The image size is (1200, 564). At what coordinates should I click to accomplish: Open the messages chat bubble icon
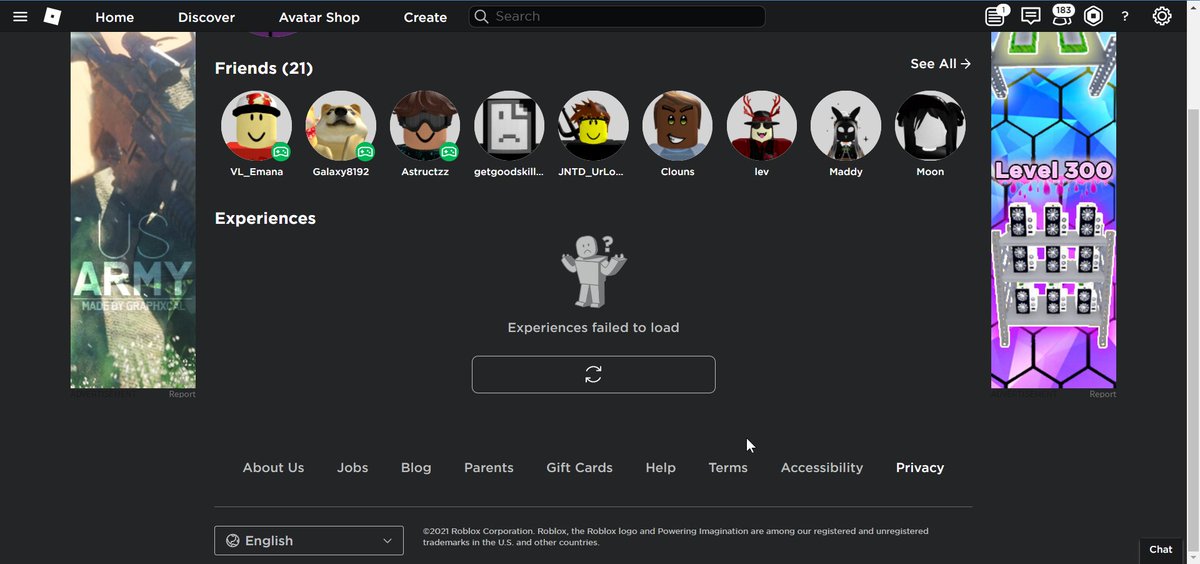(1030, 16)
